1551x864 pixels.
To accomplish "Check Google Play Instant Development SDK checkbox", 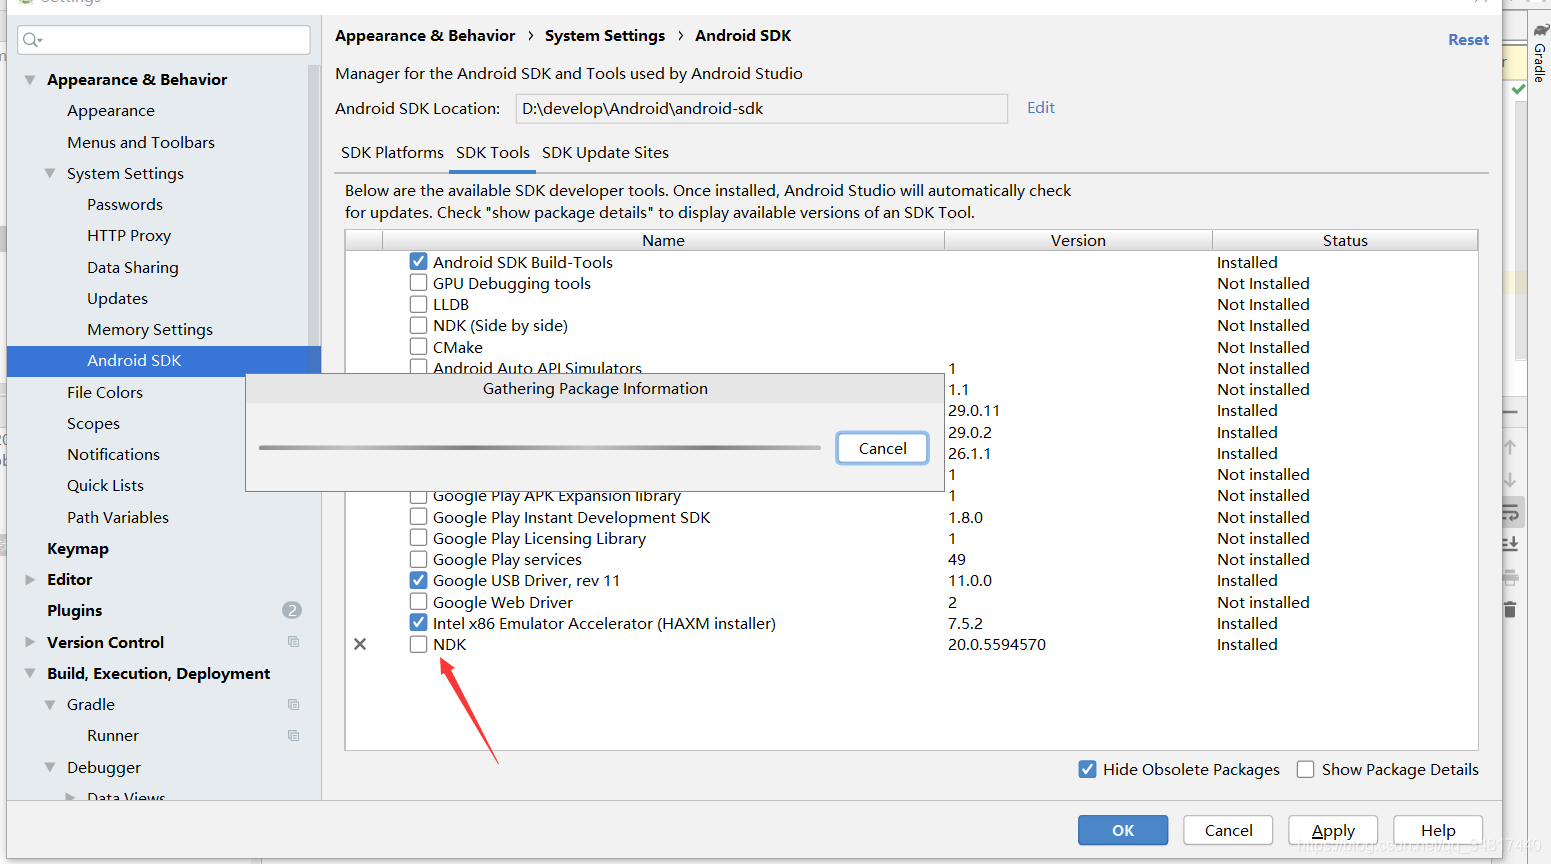I will point(418,517).
